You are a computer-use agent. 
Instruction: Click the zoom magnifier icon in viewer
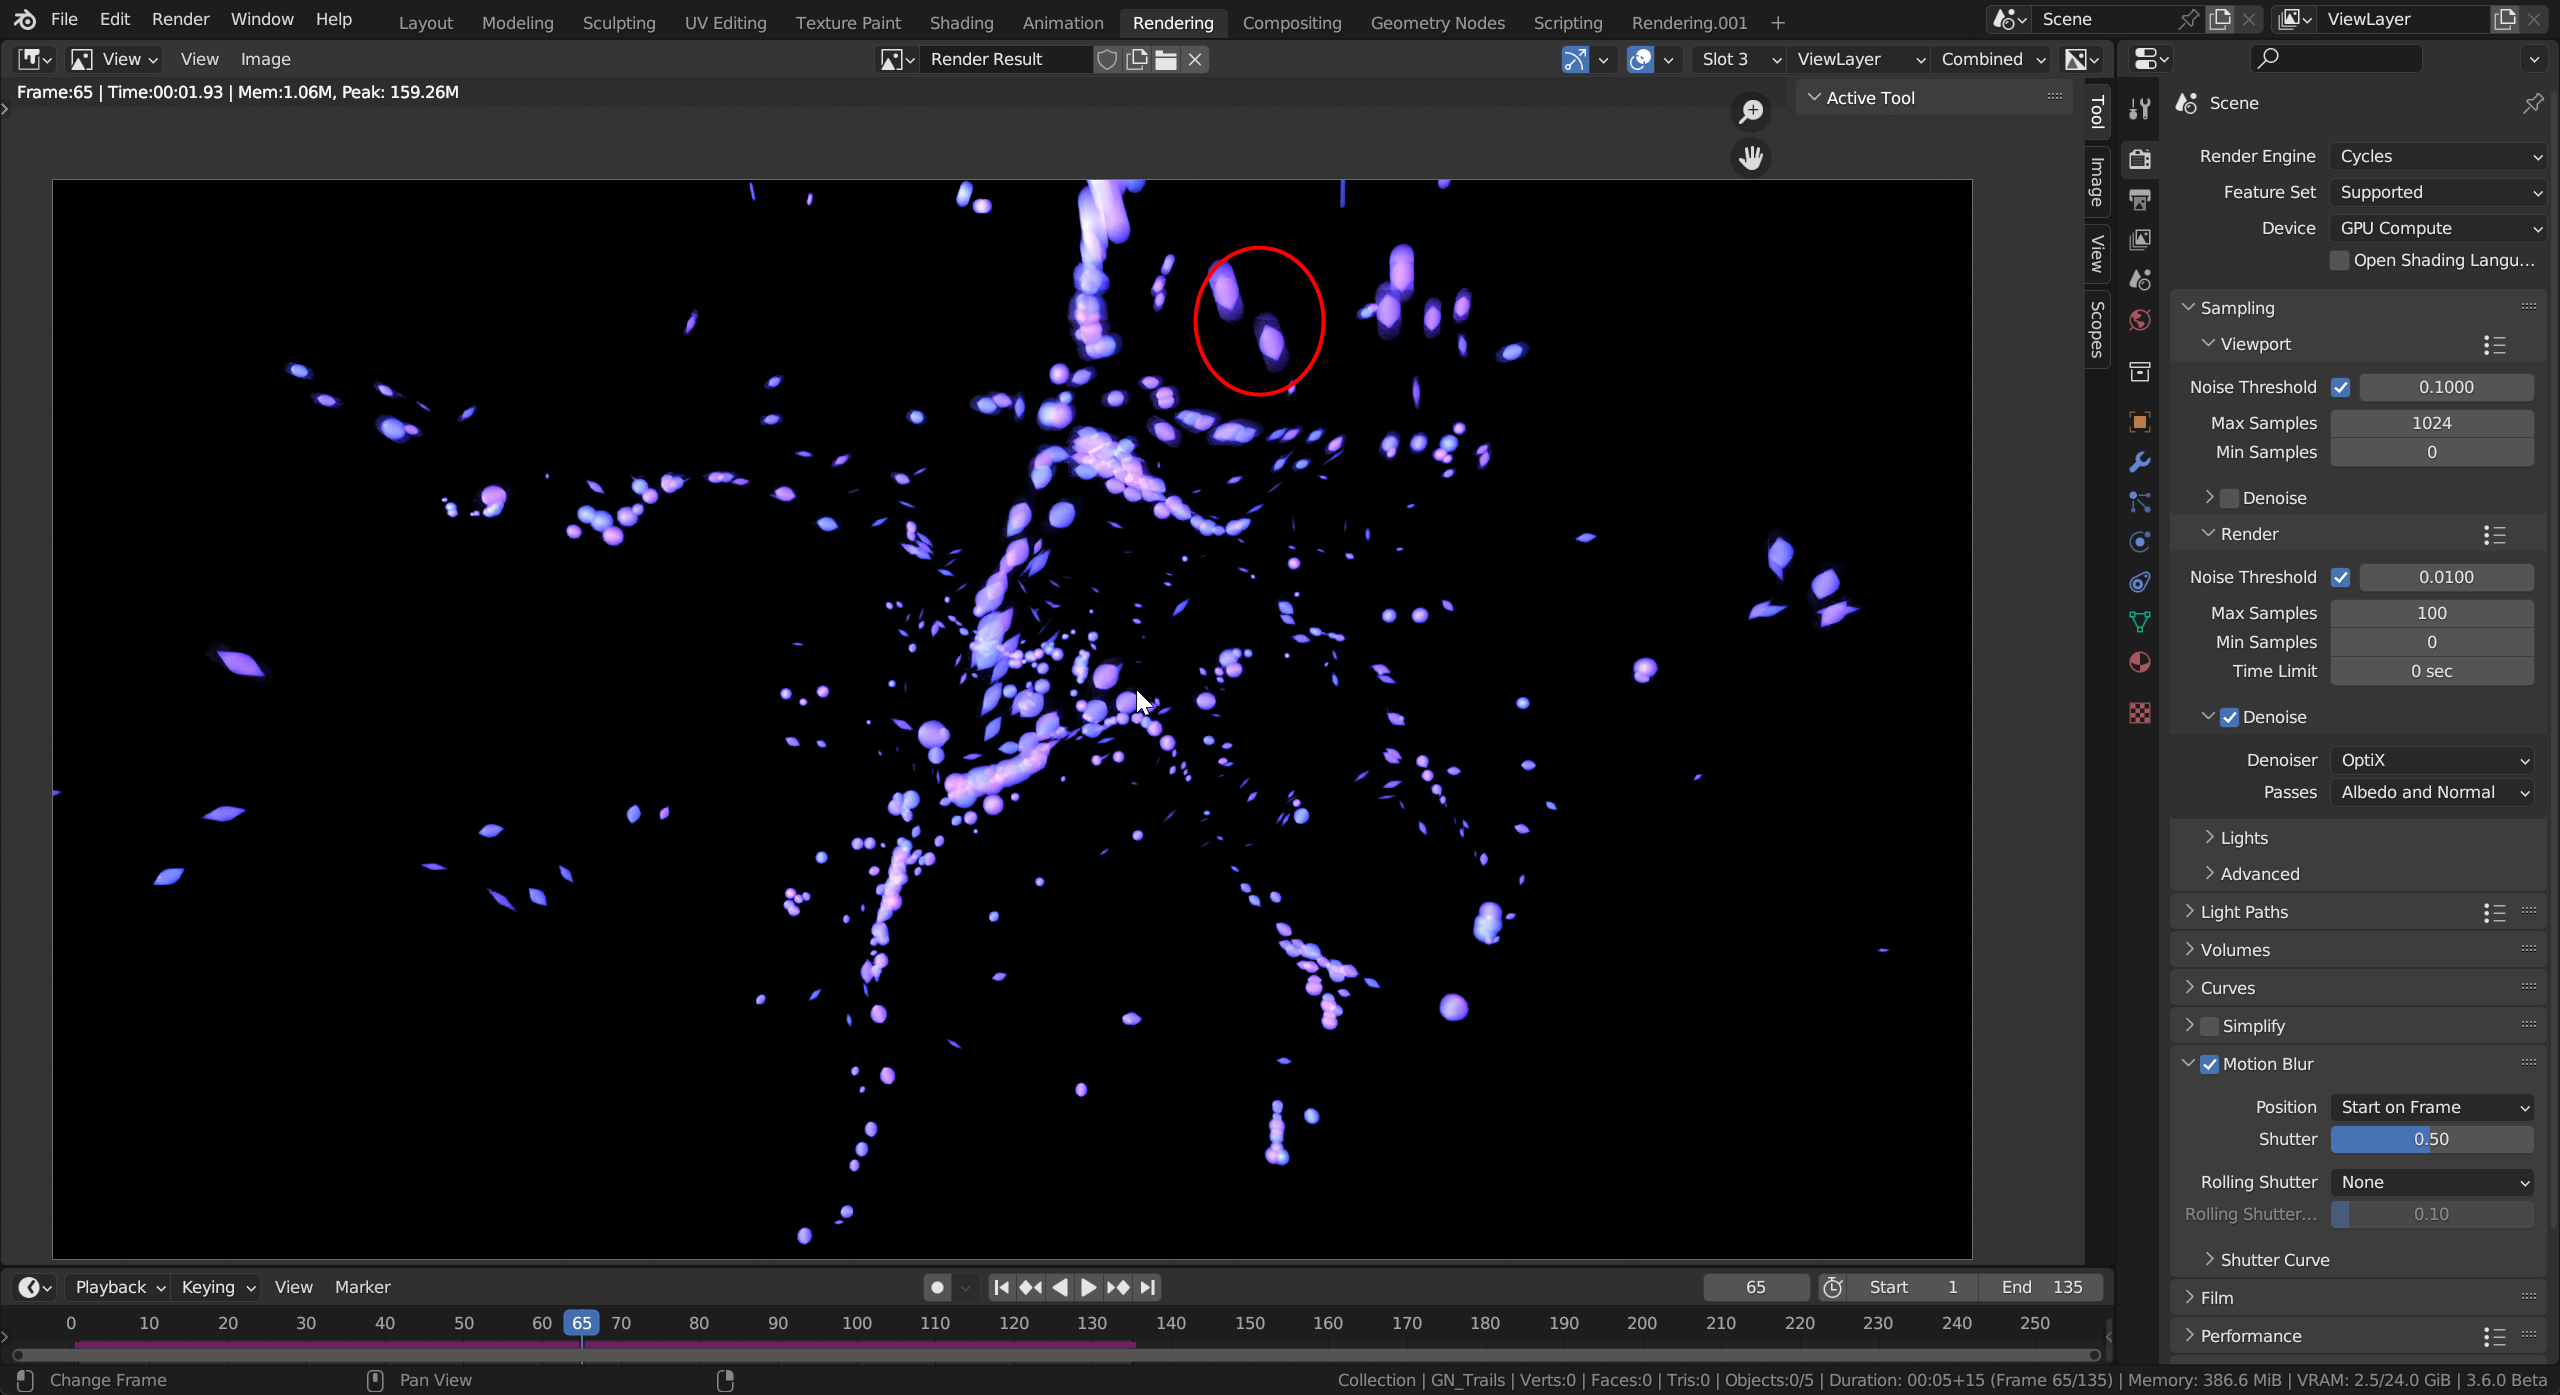point(1750,112)
